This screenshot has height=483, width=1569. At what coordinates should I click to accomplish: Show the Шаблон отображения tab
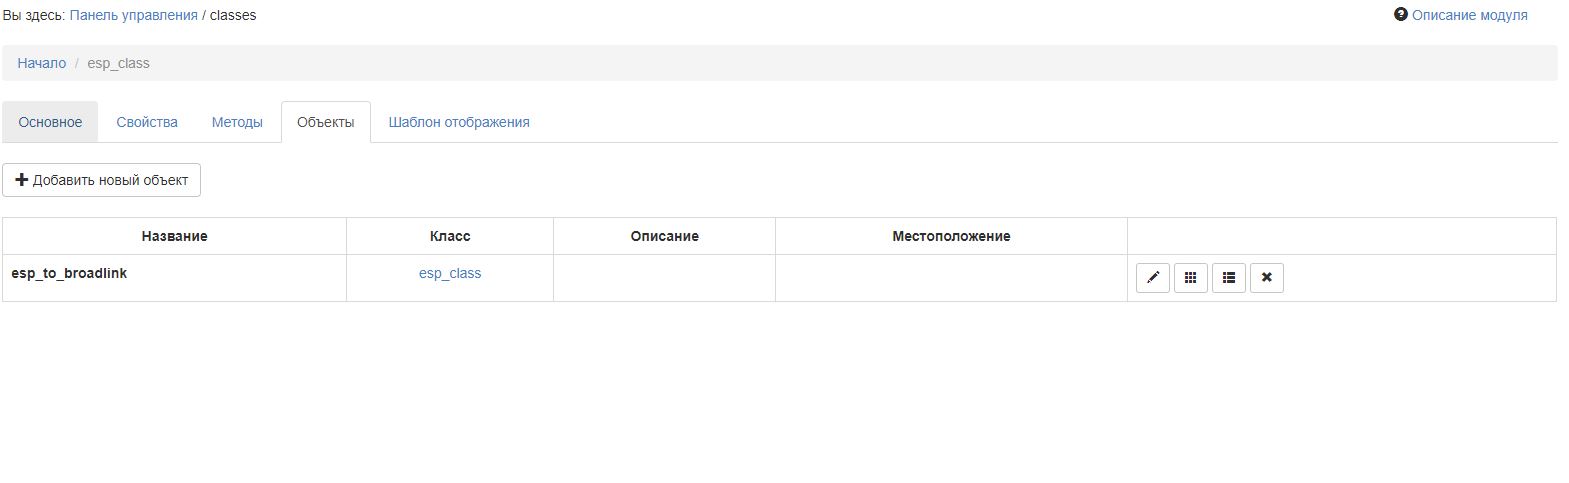click(459, 122)
